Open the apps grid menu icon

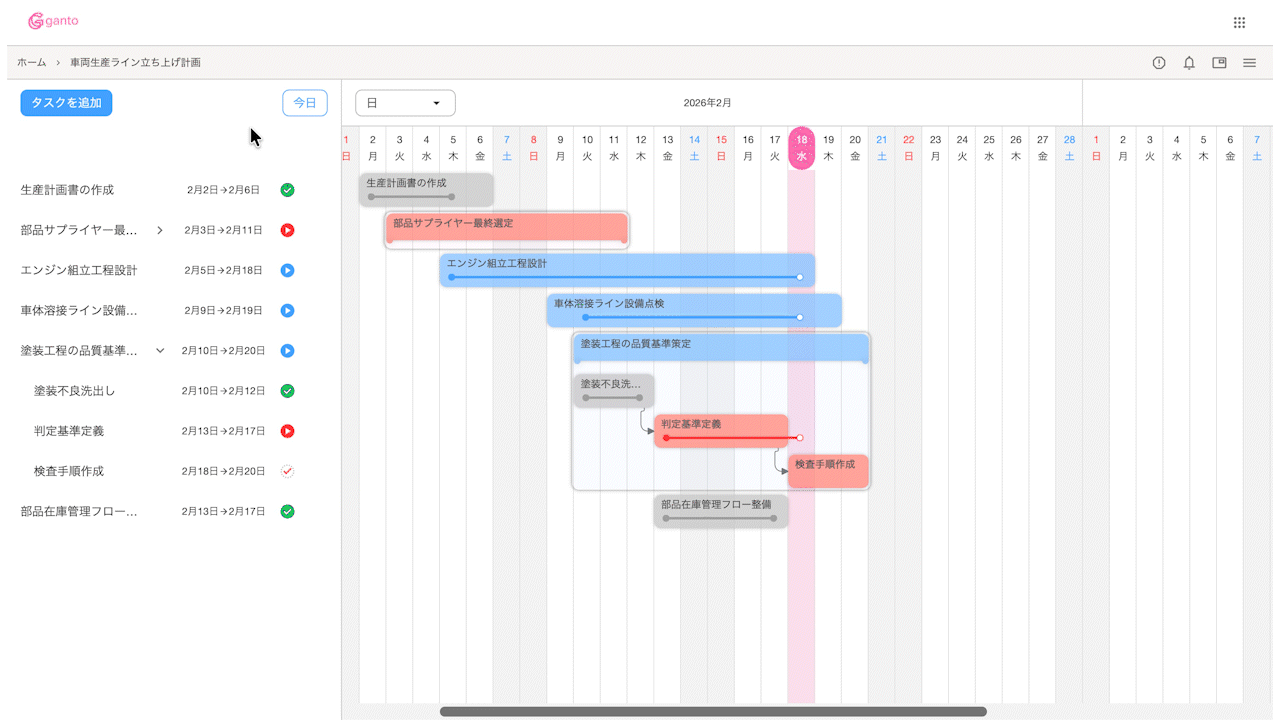click(1239, 22)
